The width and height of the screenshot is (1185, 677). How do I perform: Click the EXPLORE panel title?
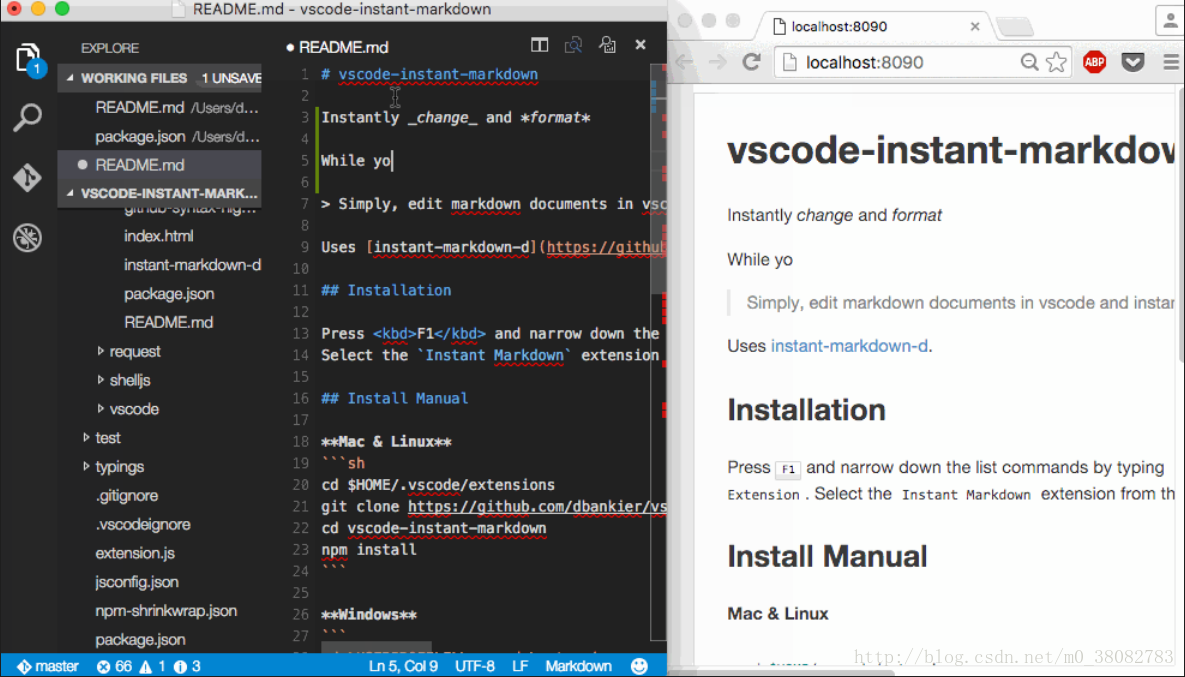click(110, 48)
